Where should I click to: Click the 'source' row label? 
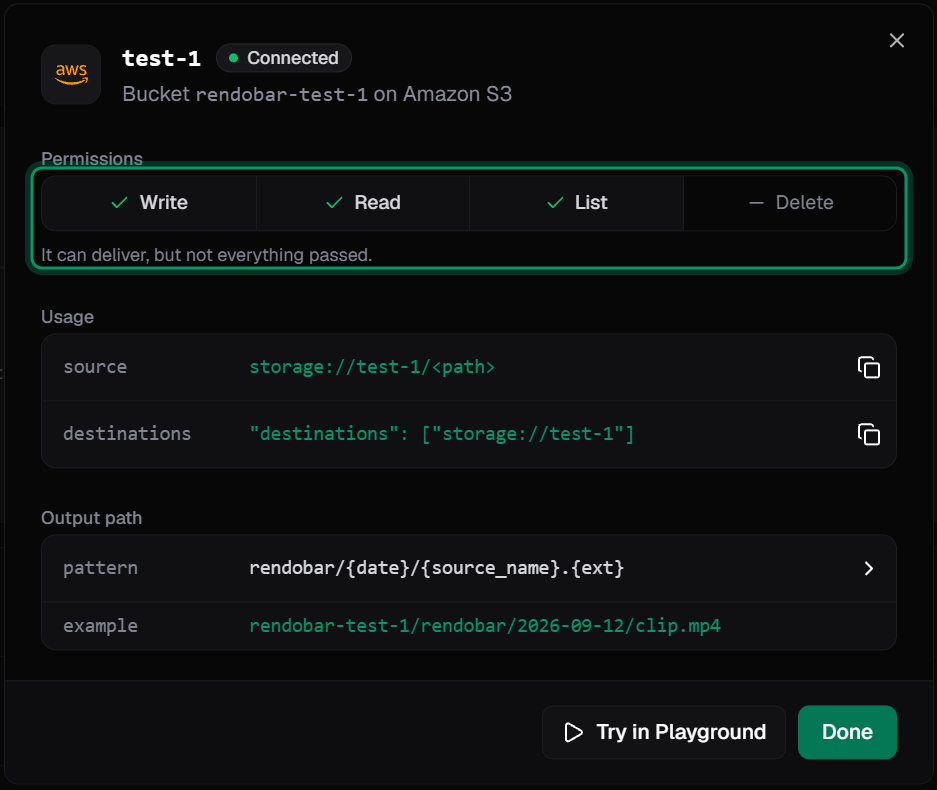(x=95, y=367)
